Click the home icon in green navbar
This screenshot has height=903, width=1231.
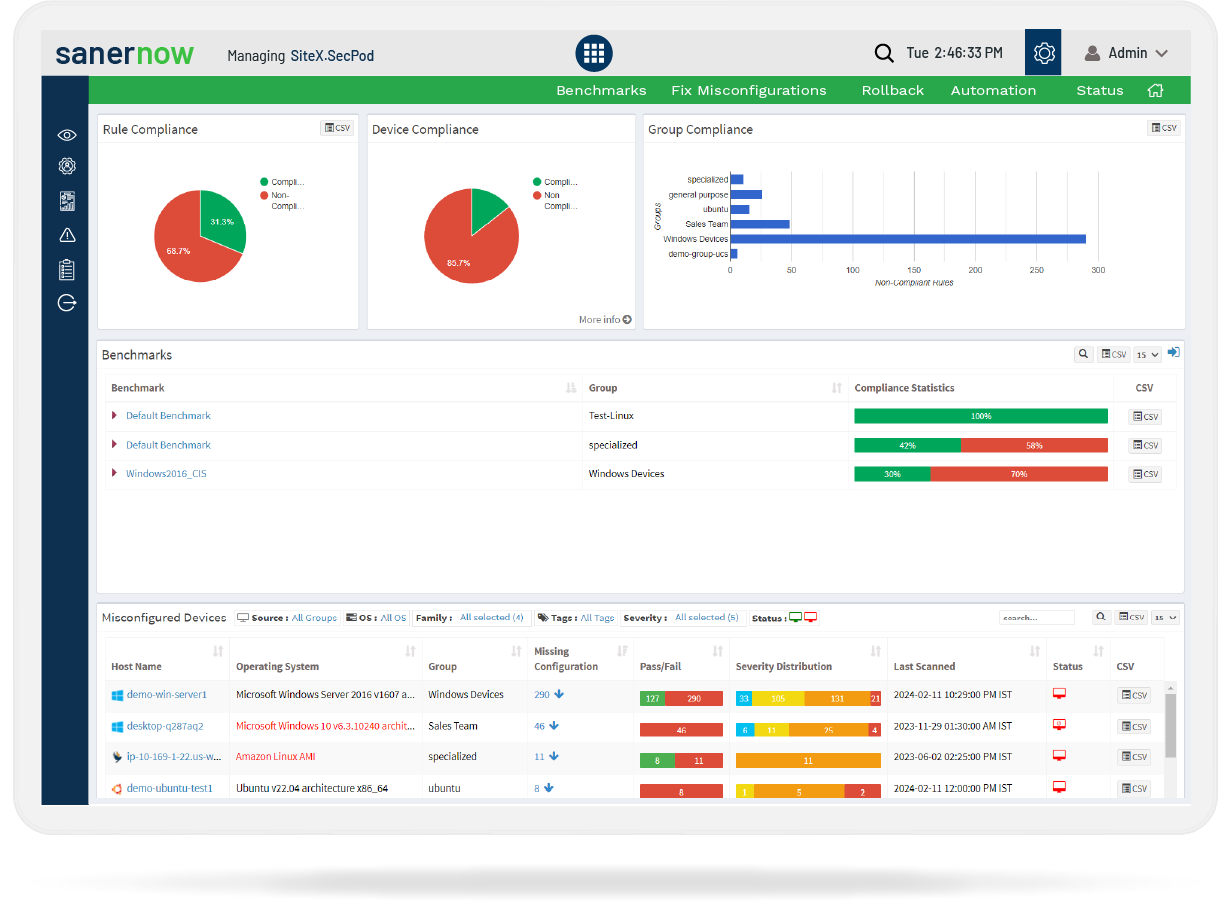(x=1155, y=90)
